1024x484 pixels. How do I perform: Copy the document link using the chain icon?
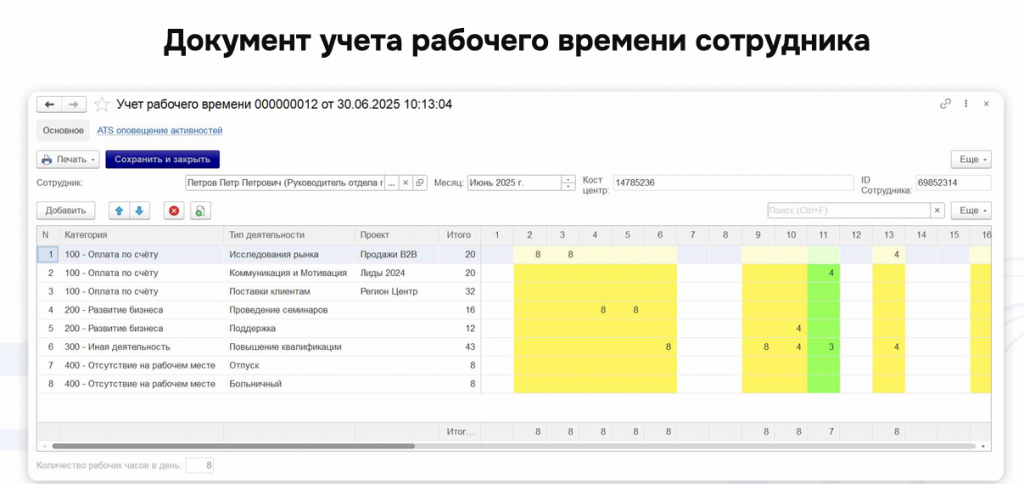(945, 104)
